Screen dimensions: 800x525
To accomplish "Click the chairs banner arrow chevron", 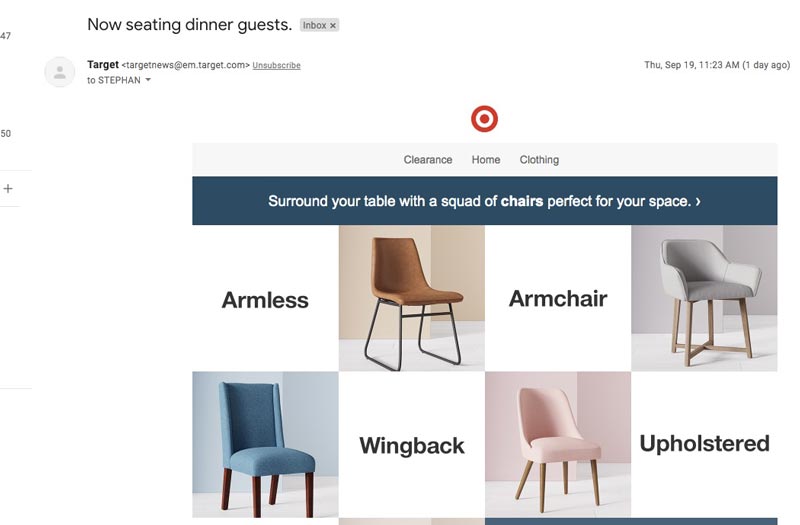I will [698, 201].
